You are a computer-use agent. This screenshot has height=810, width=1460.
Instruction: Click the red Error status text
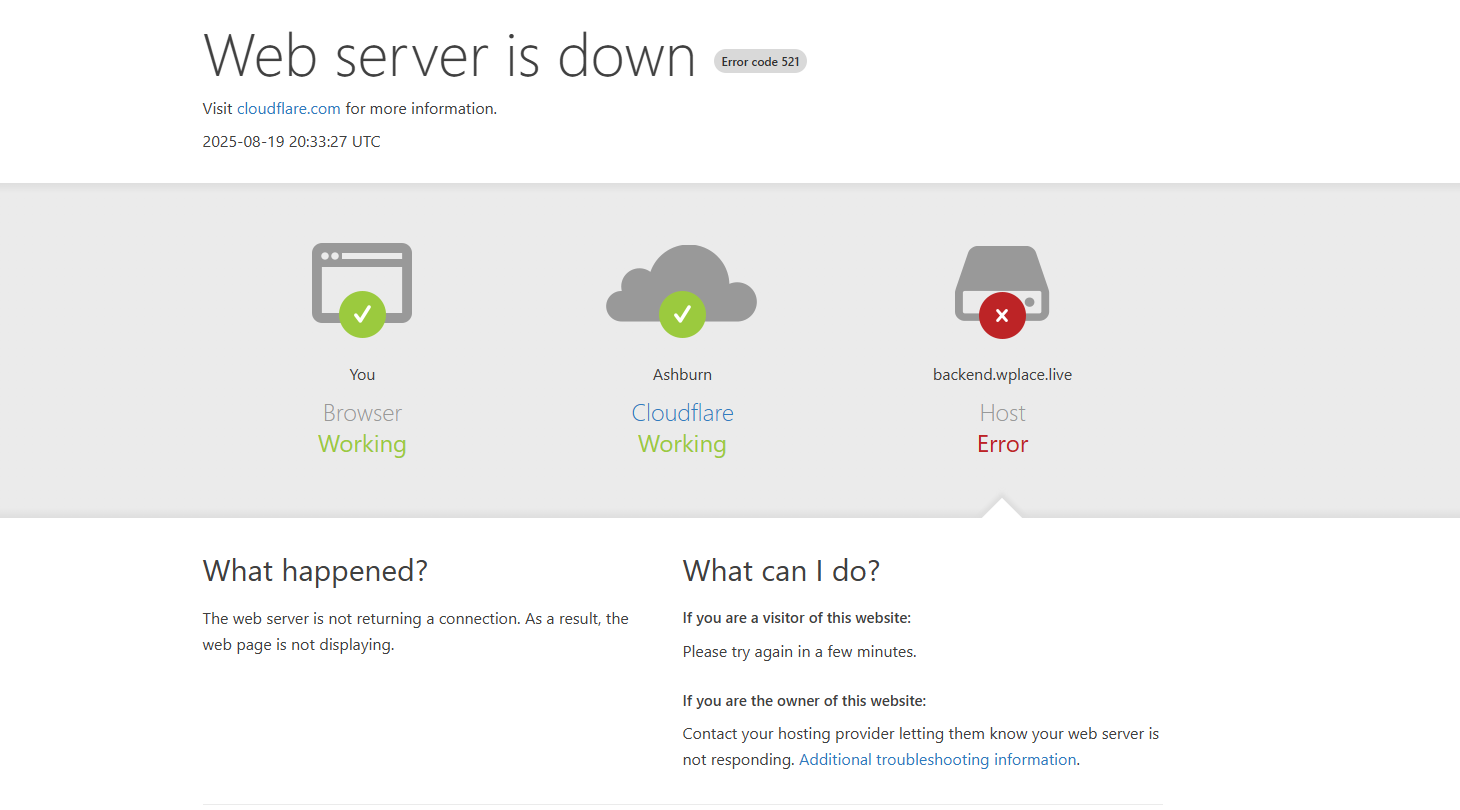pyautogui.click(x=1002, y=444)
